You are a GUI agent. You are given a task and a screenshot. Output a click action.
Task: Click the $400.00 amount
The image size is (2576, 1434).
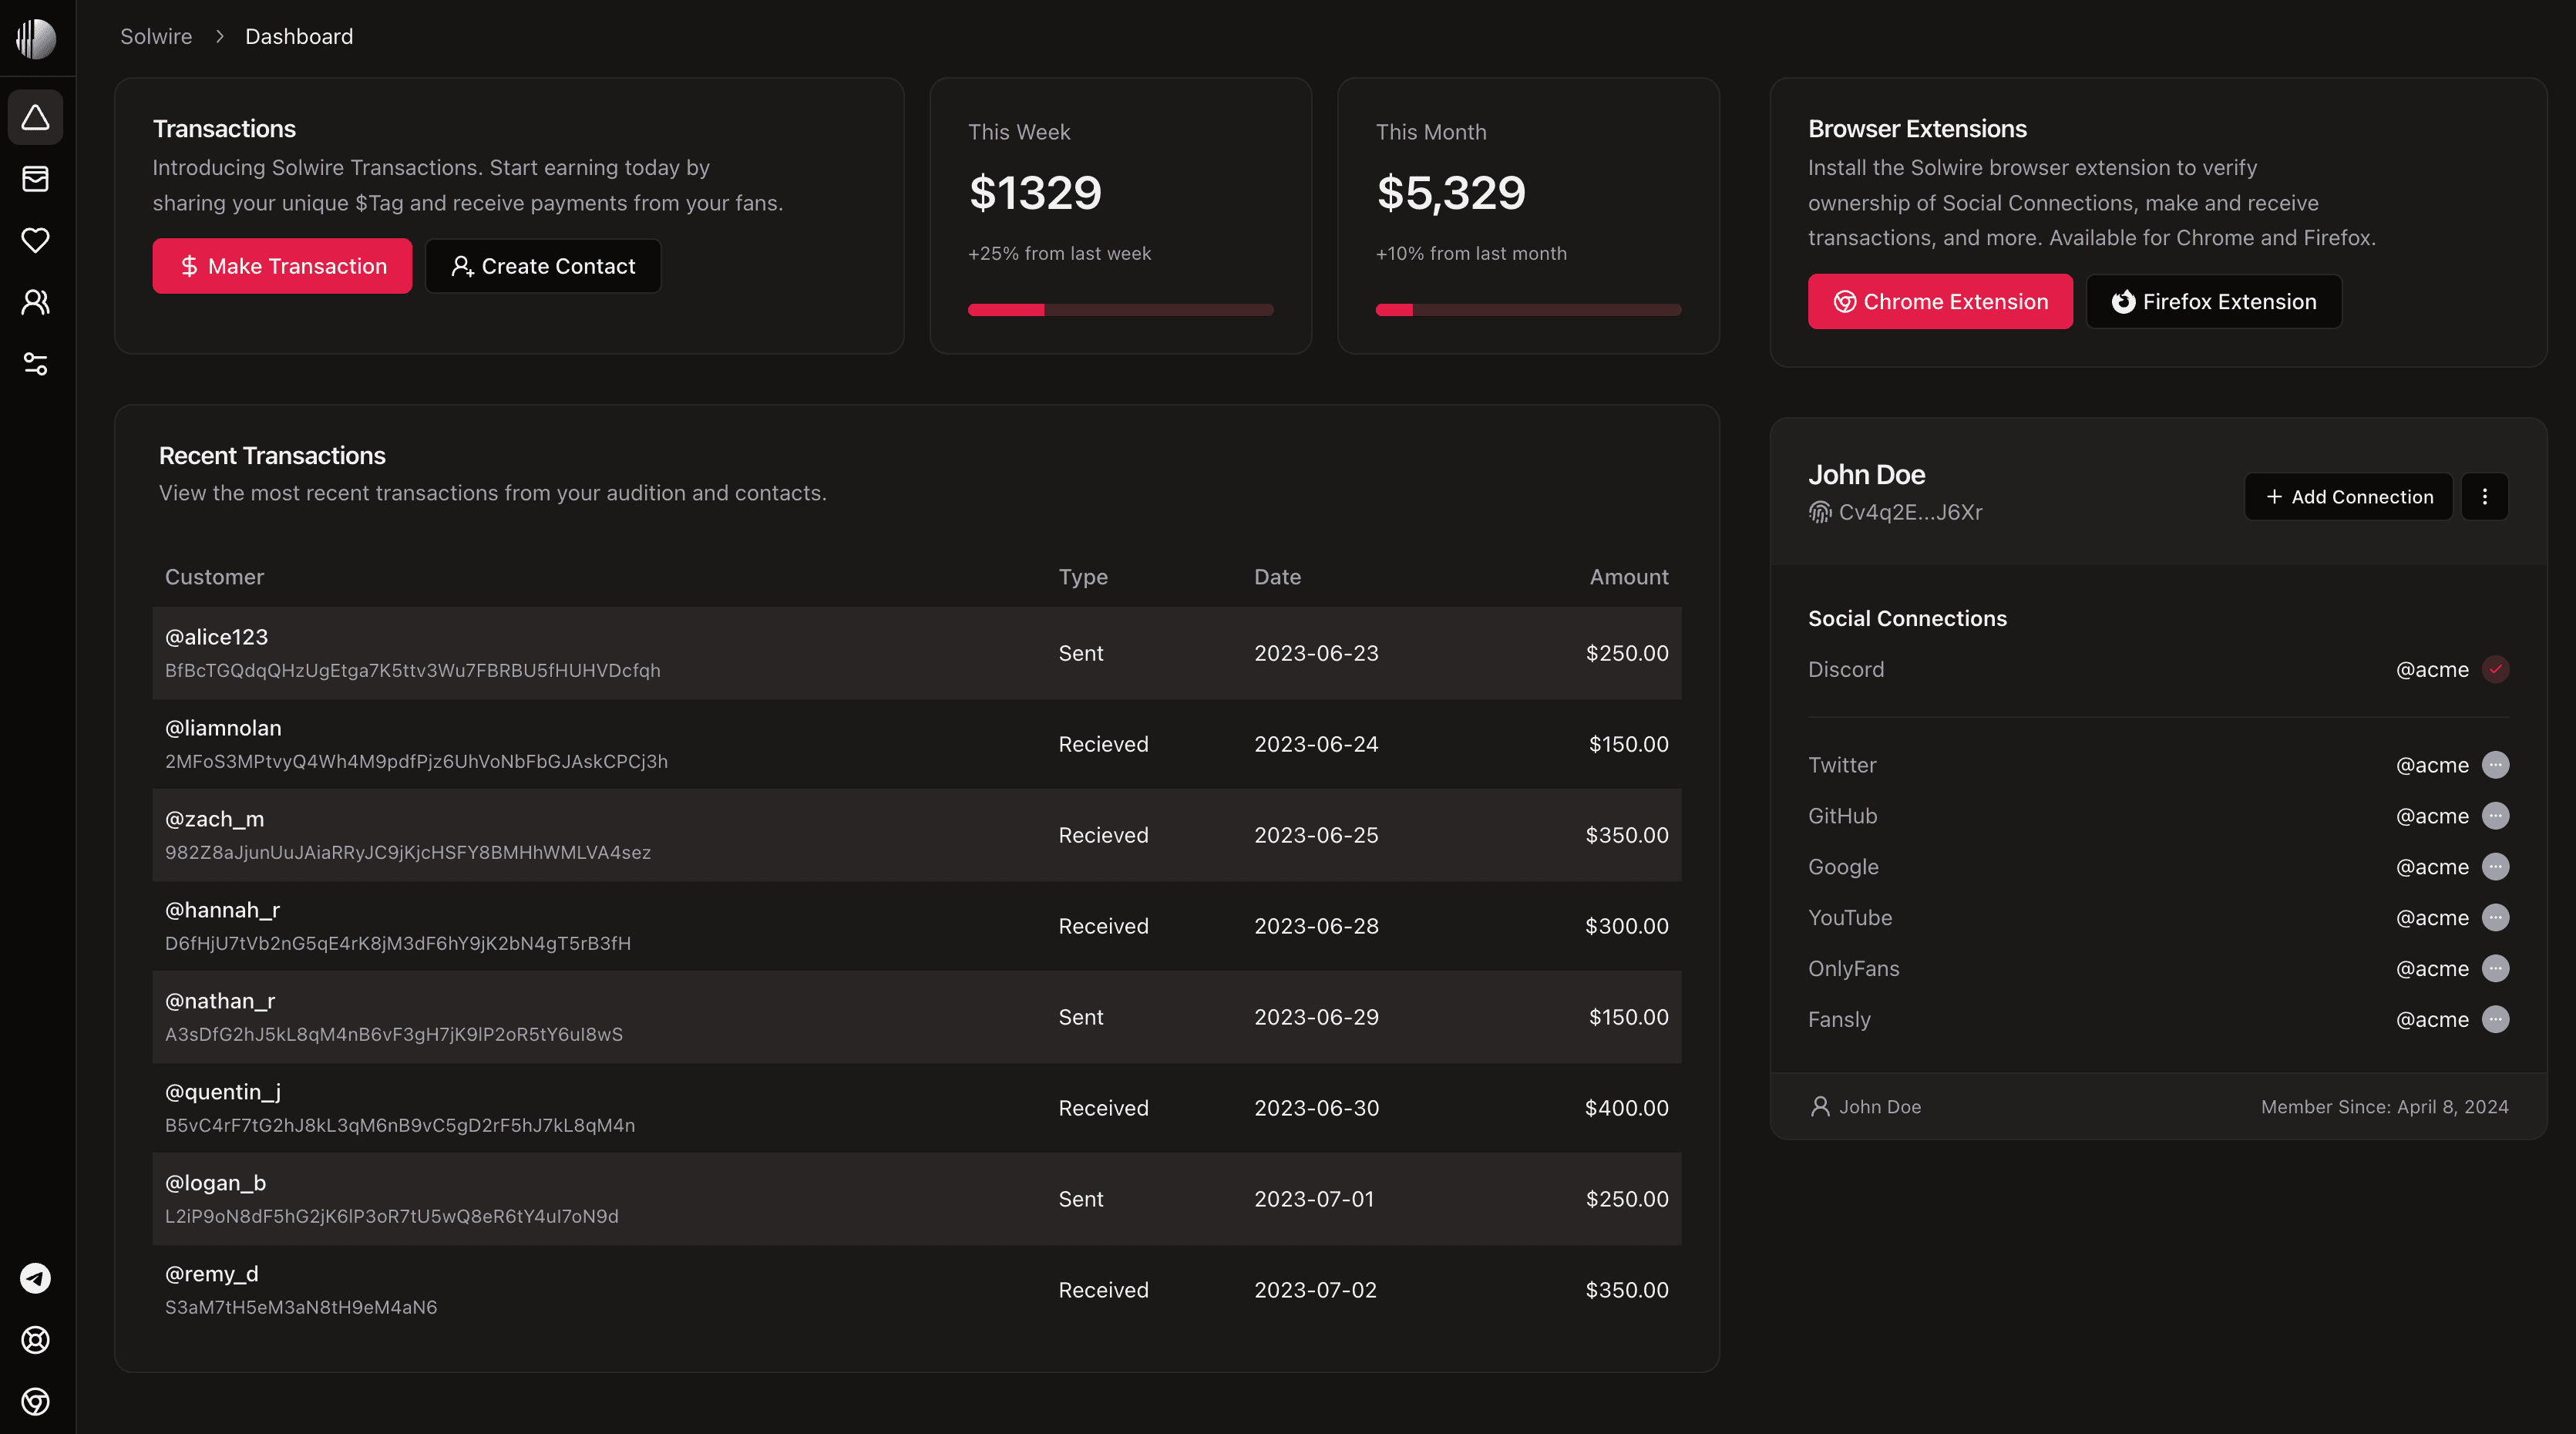point(1627,1108)
